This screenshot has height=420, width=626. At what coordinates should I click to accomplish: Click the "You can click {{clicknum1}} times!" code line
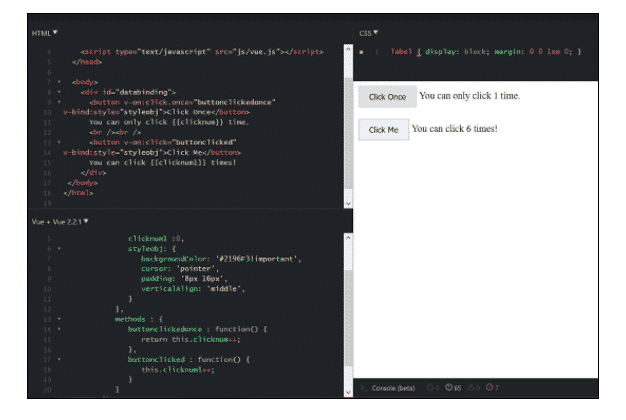tap(162, 162)
